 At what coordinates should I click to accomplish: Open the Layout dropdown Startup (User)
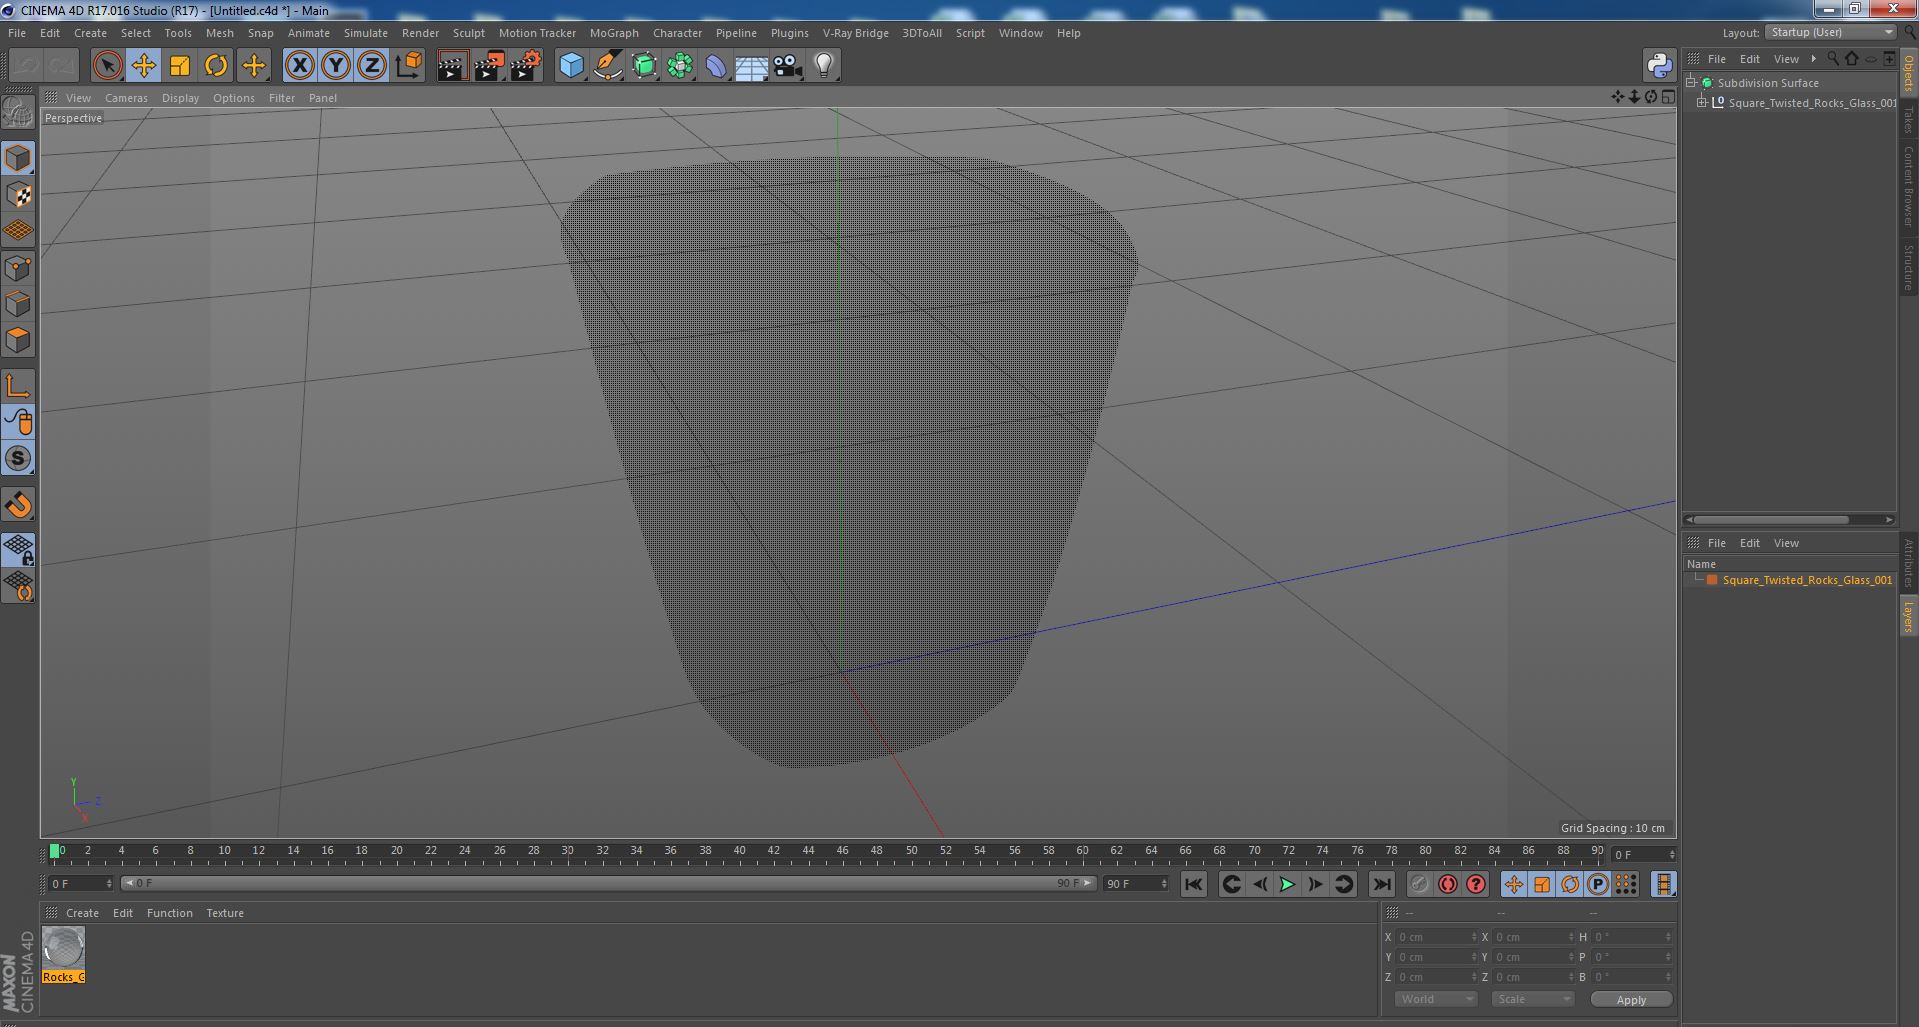pyautogui.click(x=1831, y=32)
